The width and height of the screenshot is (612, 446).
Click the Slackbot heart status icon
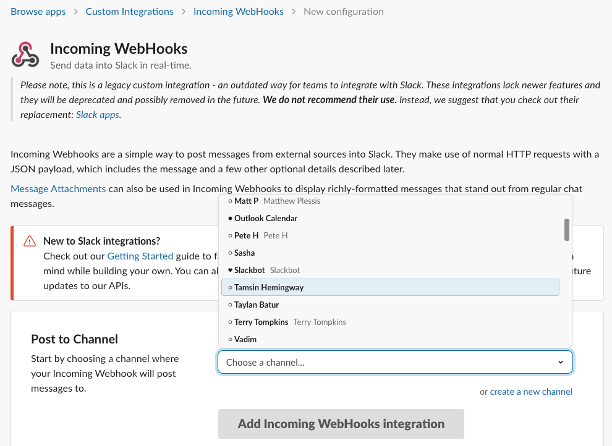pyautogui.click(x=230, y=270)
